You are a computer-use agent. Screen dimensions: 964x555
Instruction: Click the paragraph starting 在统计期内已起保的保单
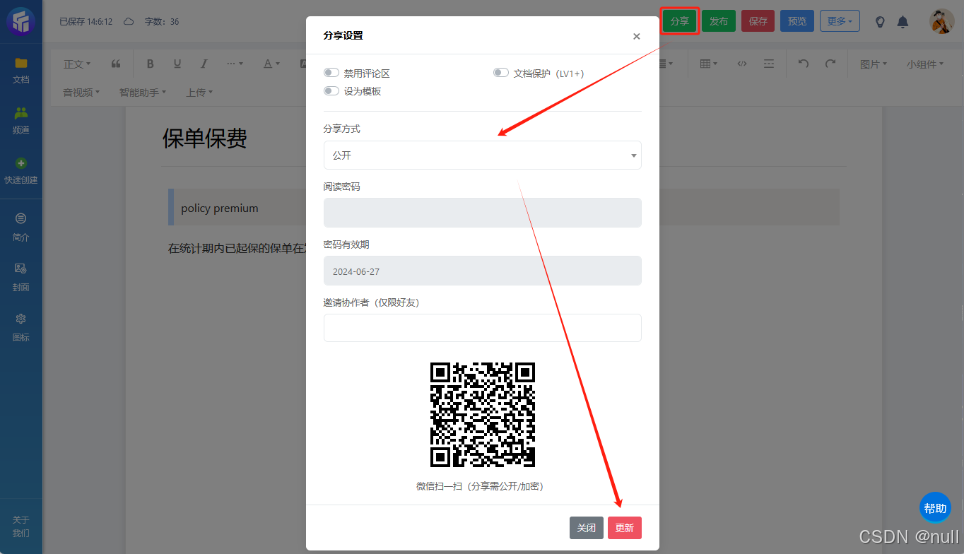point(237,248)
